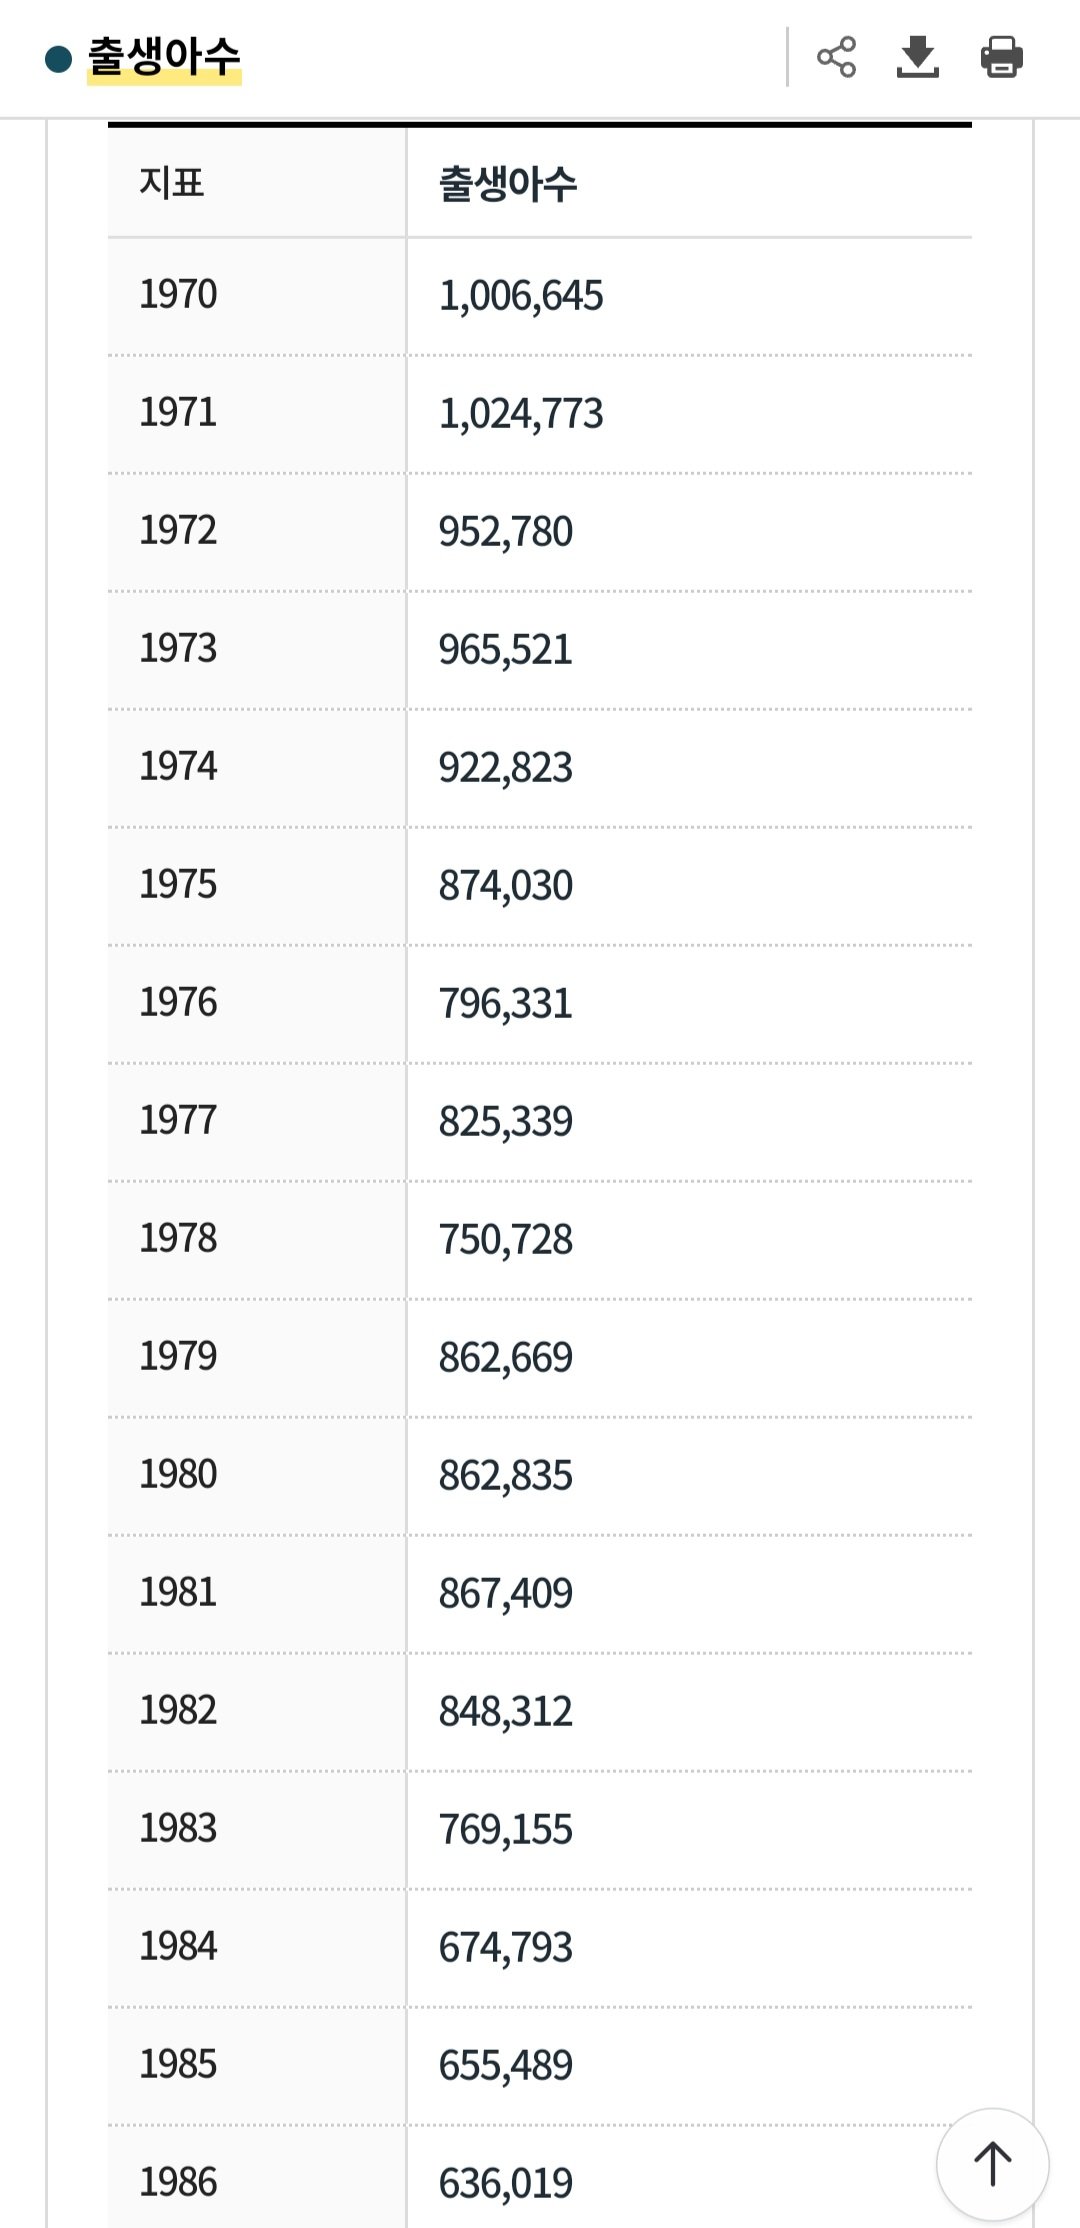Click the 1974 year cell
Screen dimensions: 1080x2228
click(x=178, y=767)
